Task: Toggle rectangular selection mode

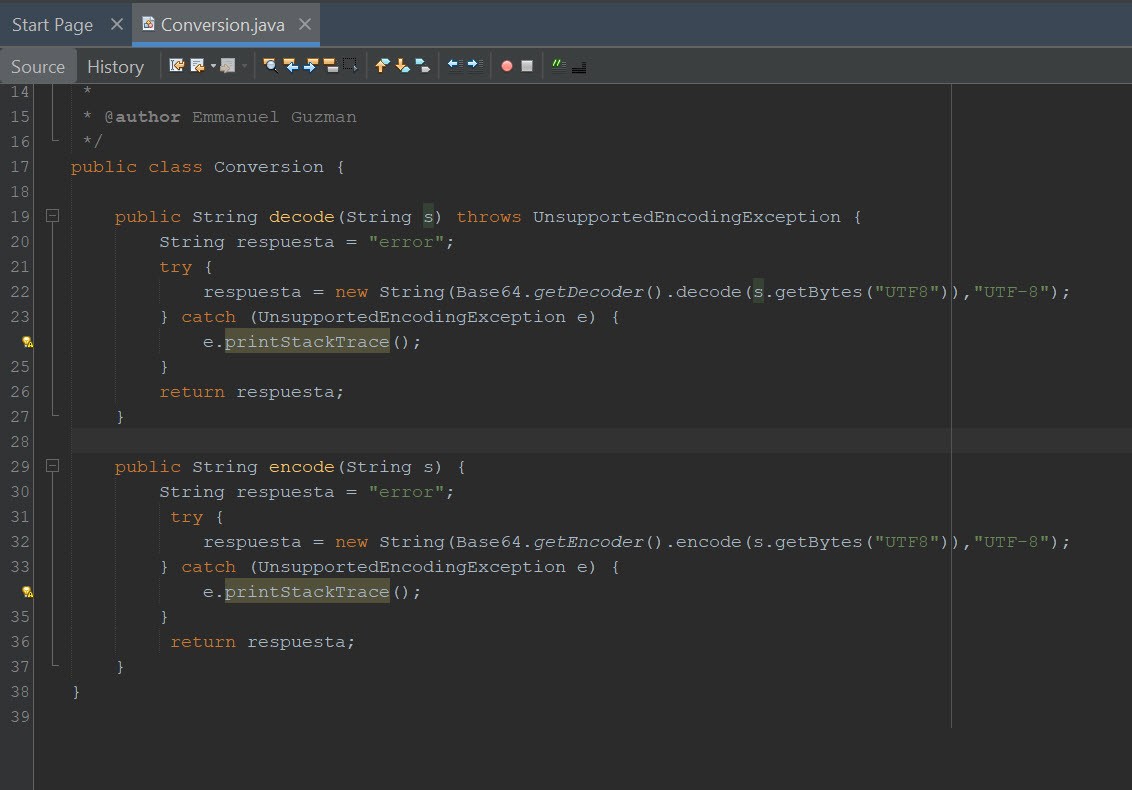Action: (x=347, y=64)
